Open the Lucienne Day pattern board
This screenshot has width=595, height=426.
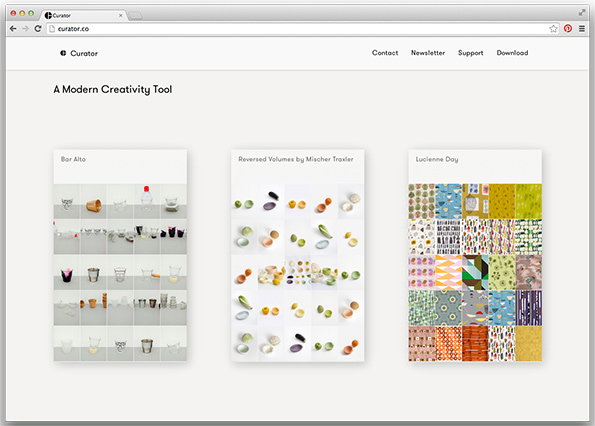(x=475, y=255)
